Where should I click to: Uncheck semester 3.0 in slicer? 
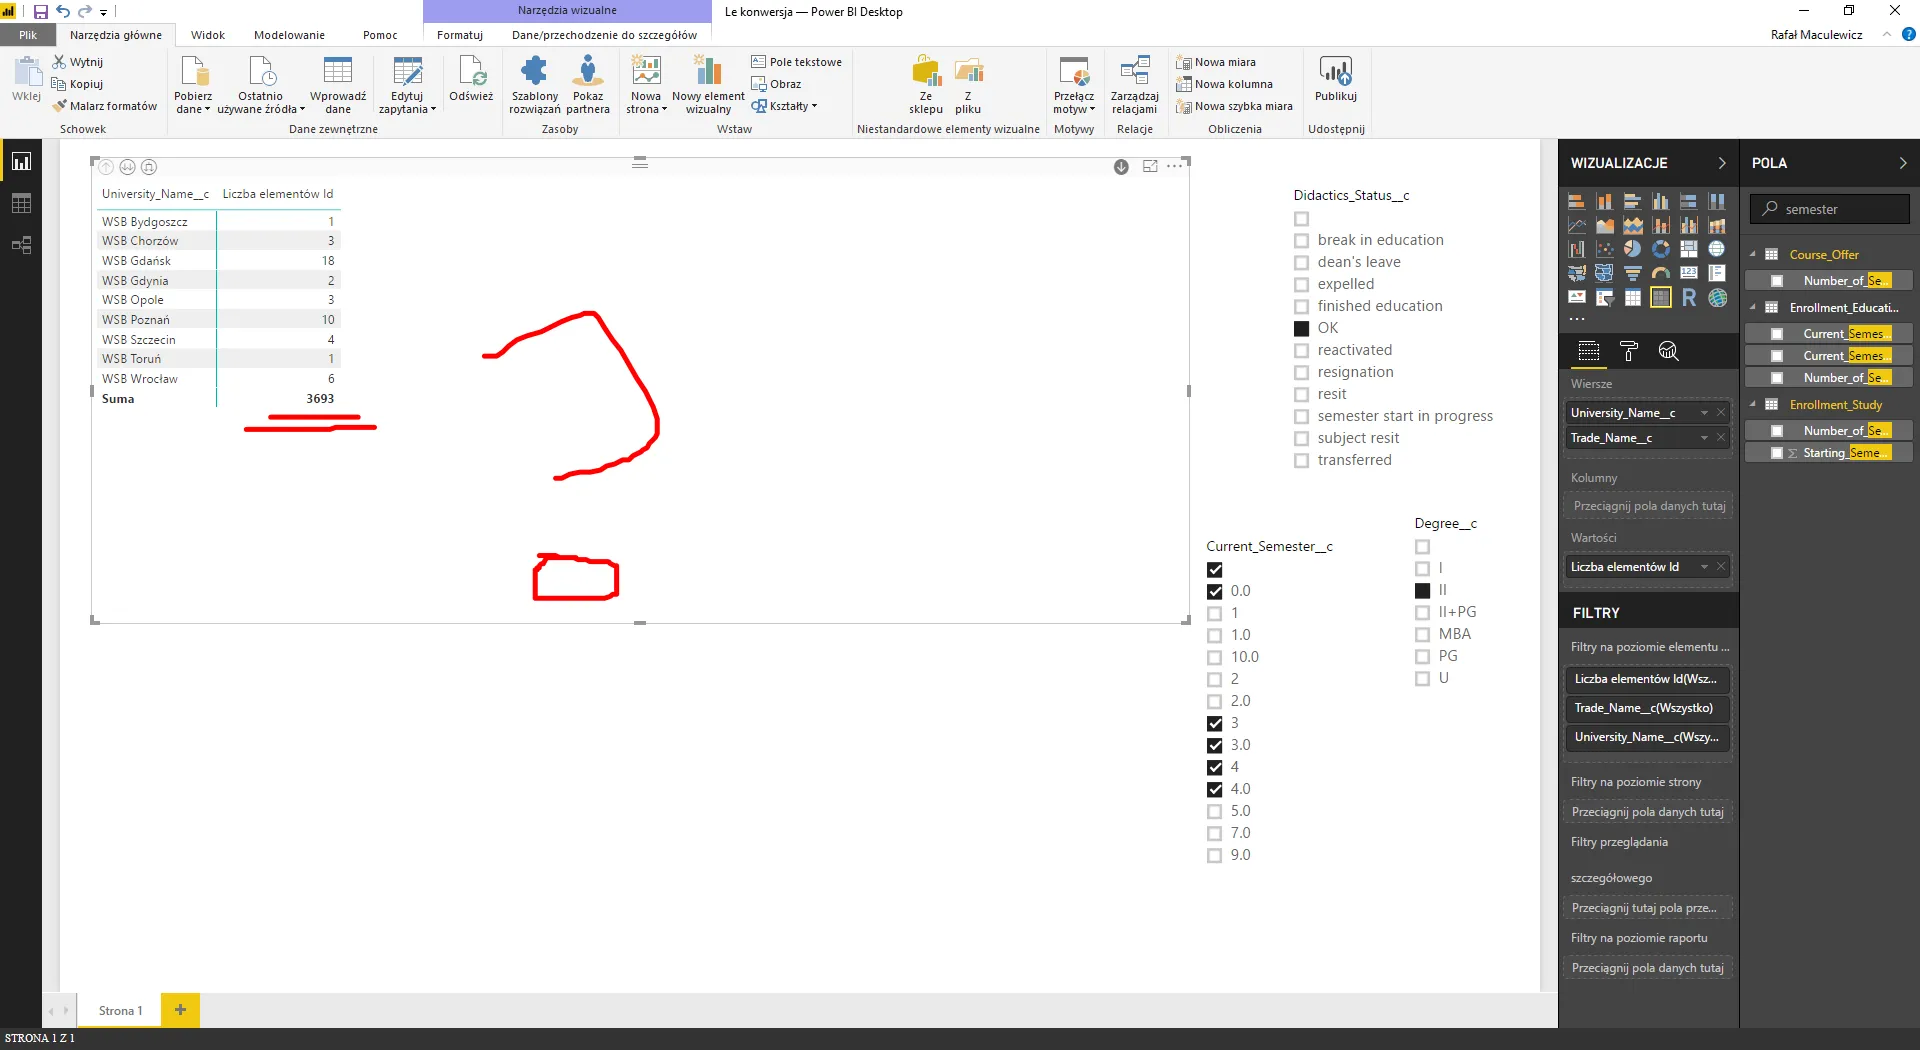tap(1214, 746)
